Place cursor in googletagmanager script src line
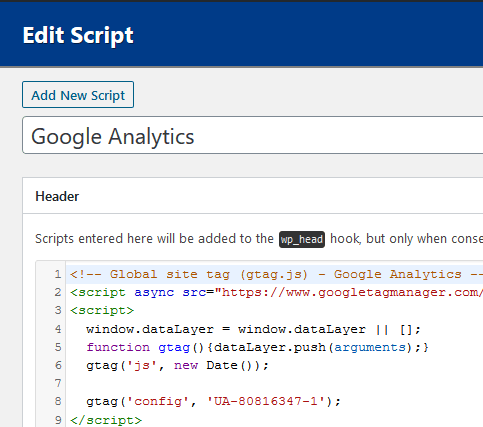483x427 pixels. [x=276, y=293]
